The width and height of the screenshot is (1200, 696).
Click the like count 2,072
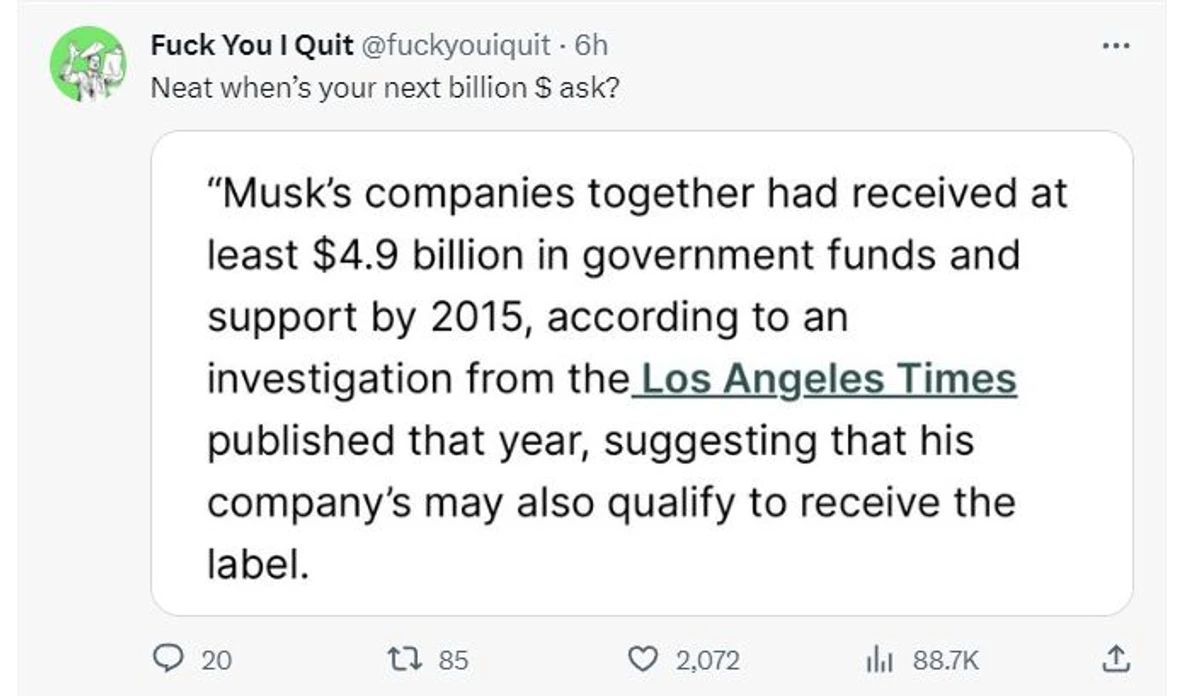coord(707,660)
